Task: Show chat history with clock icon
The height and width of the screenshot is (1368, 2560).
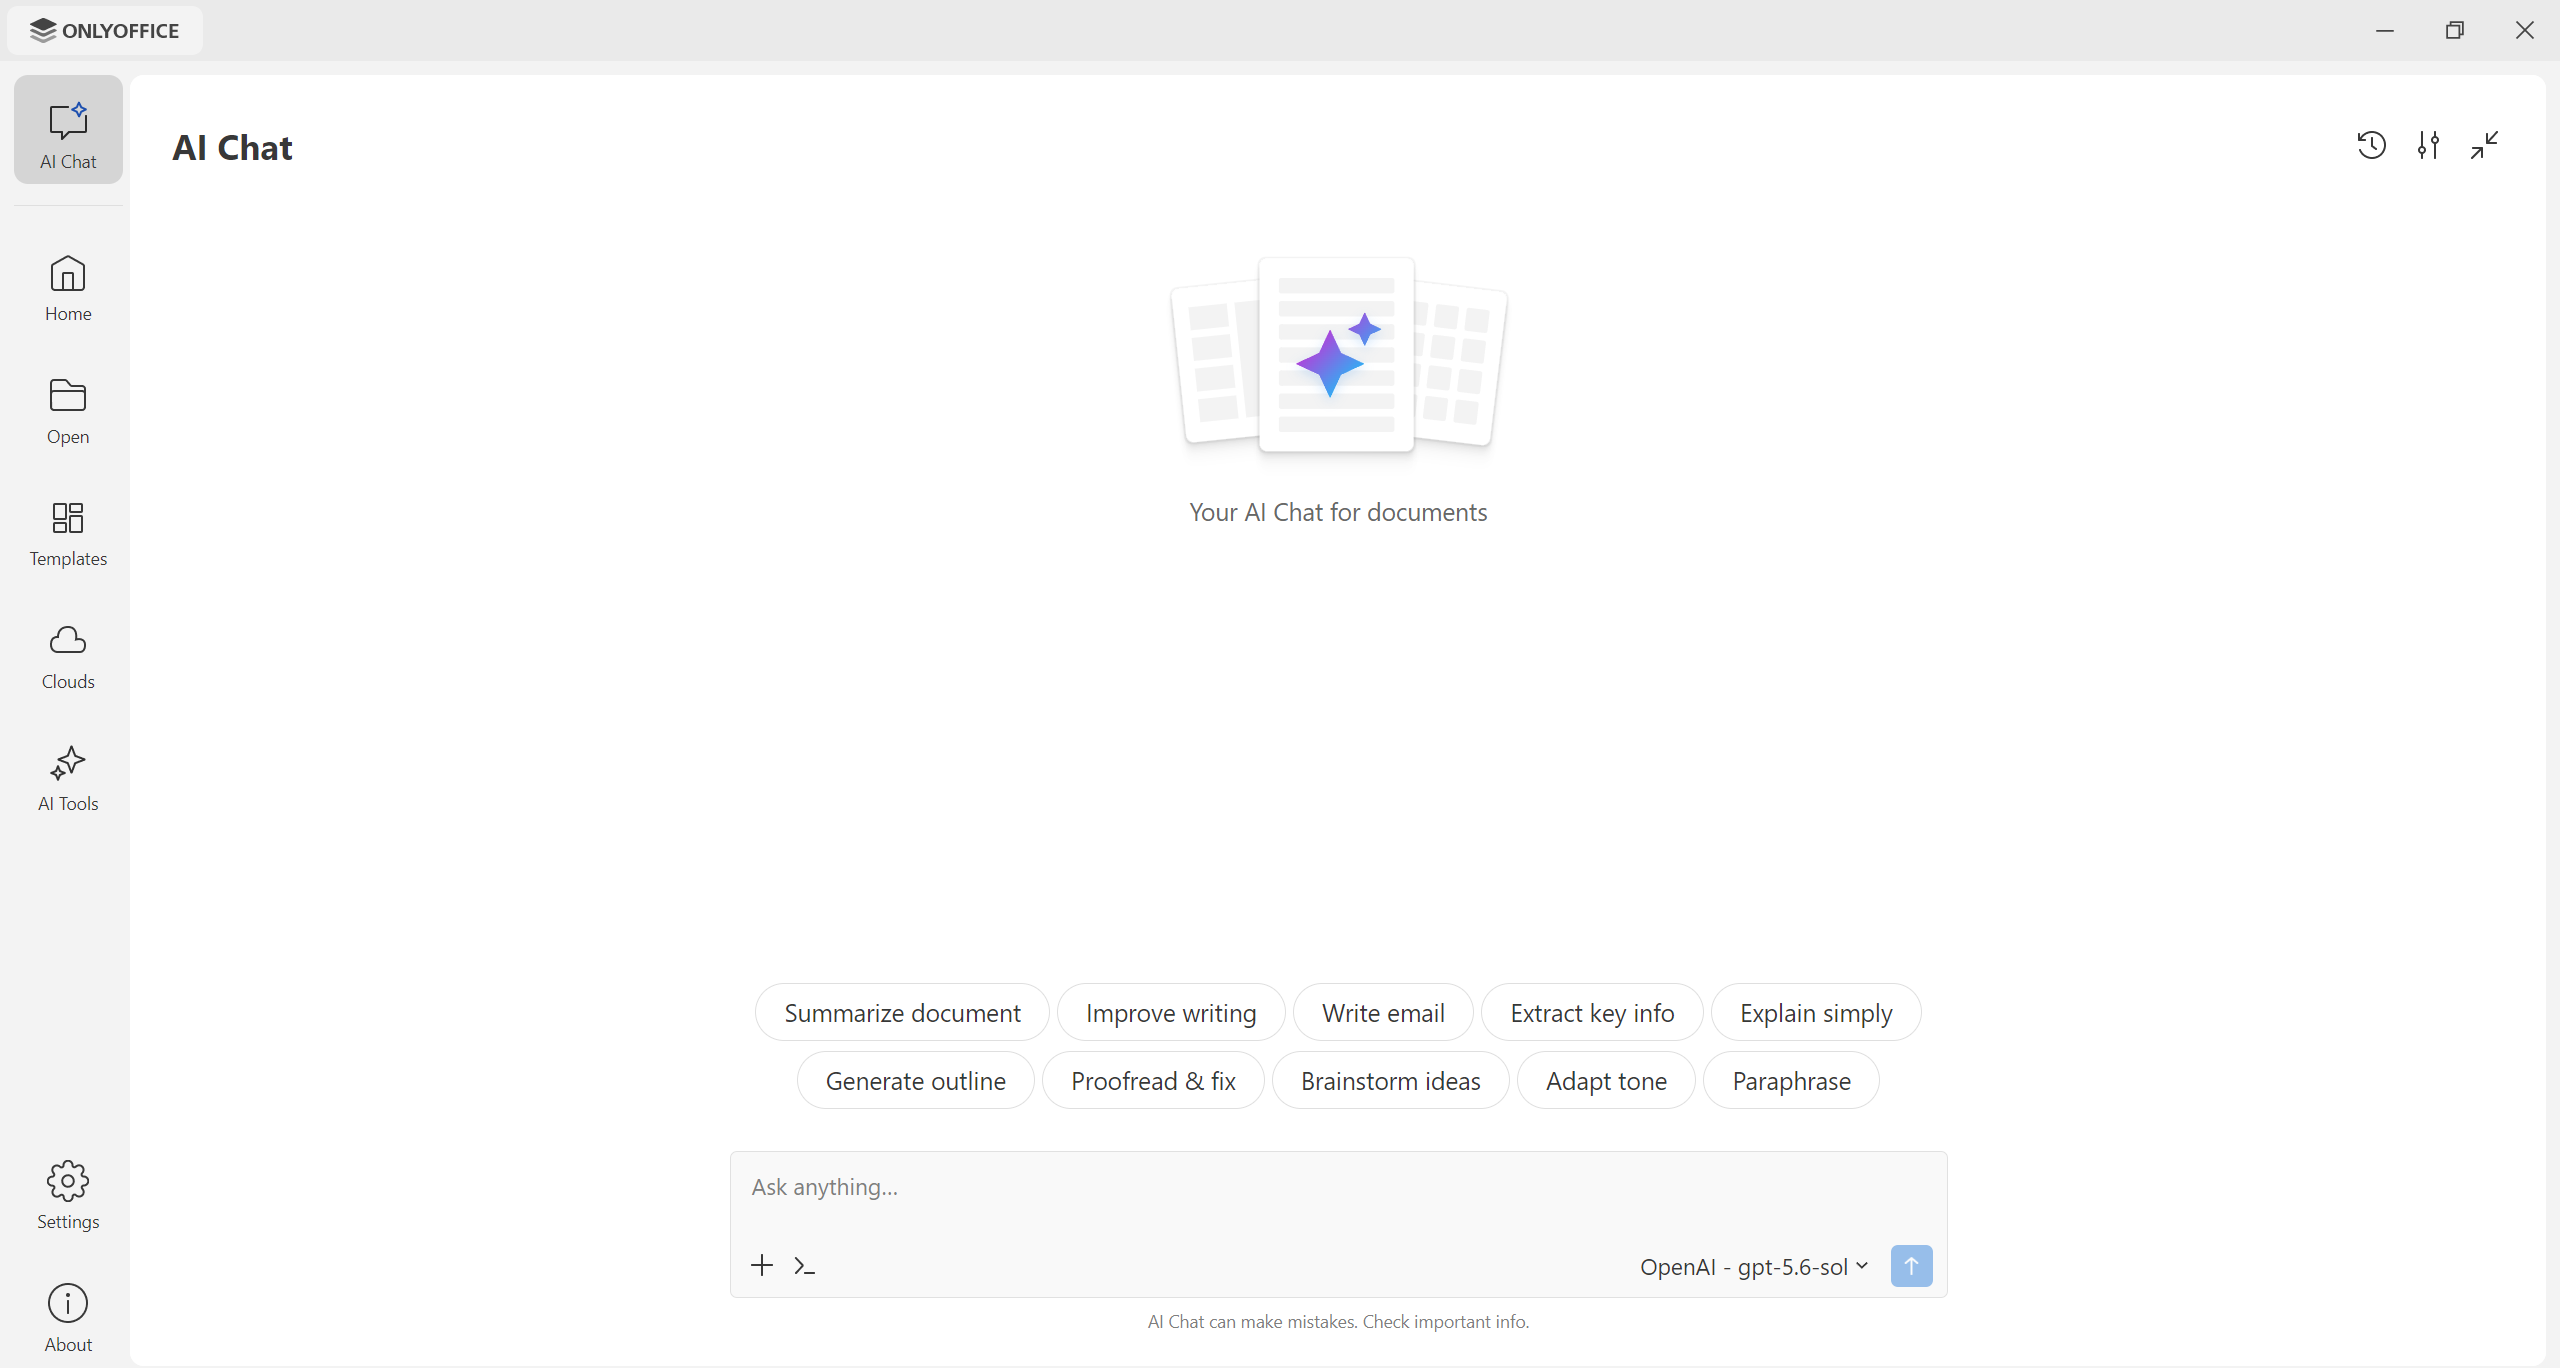Action: (2372, 146)
